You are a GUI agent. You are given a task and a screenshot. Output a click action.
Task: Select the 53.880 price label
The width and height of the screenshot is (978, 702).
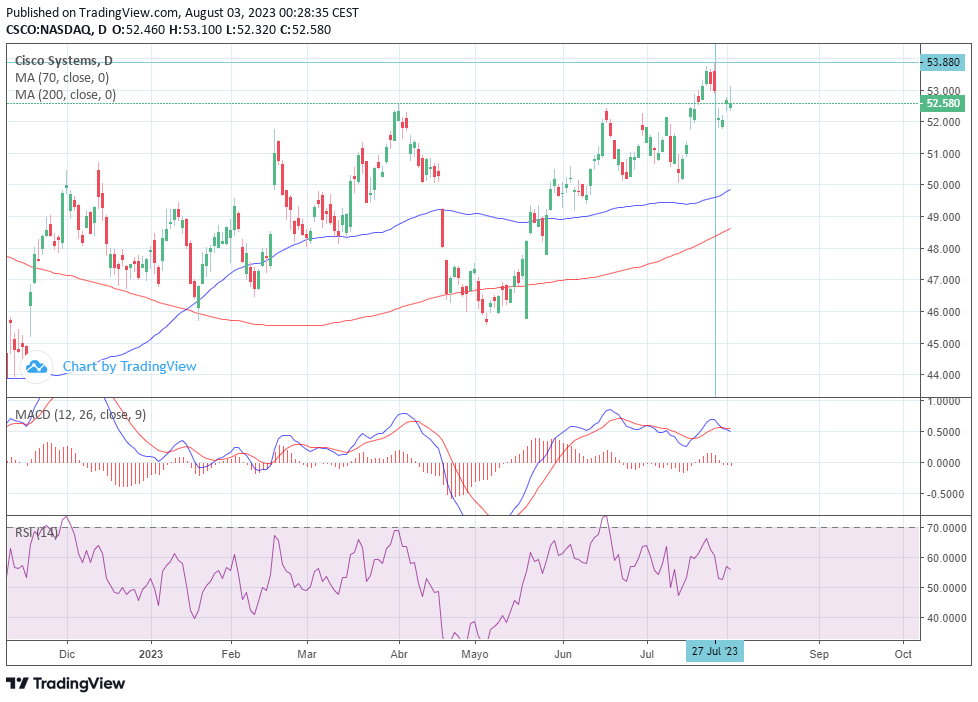942,62
